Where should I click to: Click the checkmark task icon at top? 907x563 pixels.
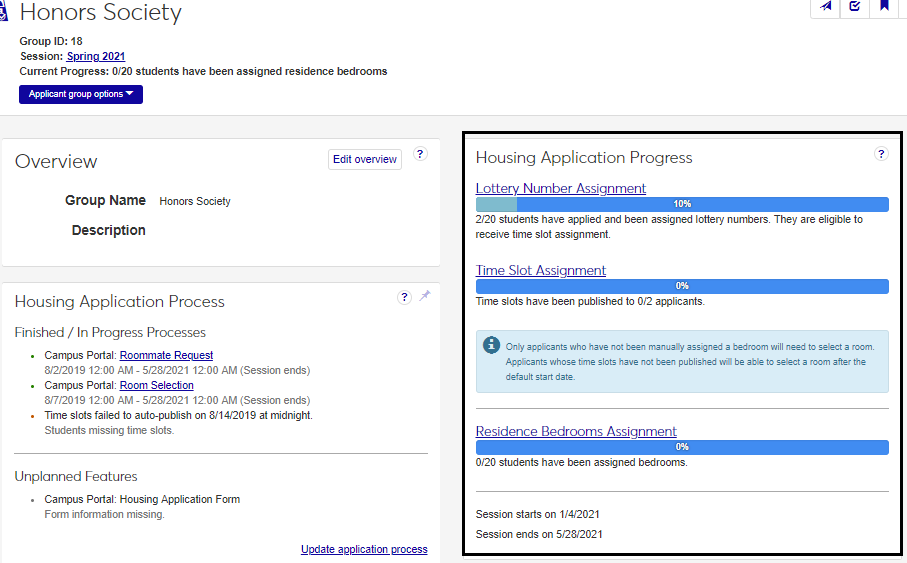tap(855, 7)
